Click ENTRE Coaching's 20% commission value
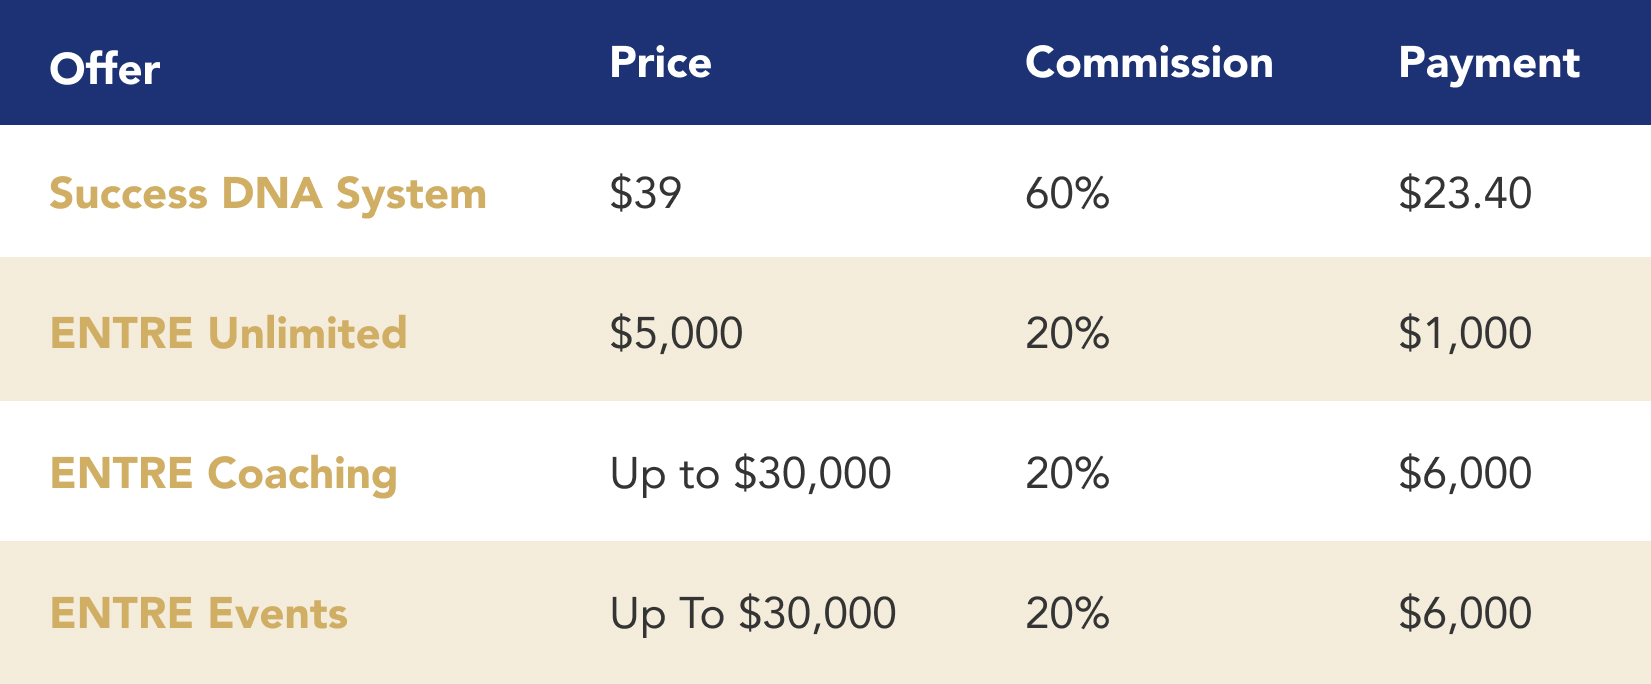The height and width of the screenshot is (684, 1651). point(1068,473)
